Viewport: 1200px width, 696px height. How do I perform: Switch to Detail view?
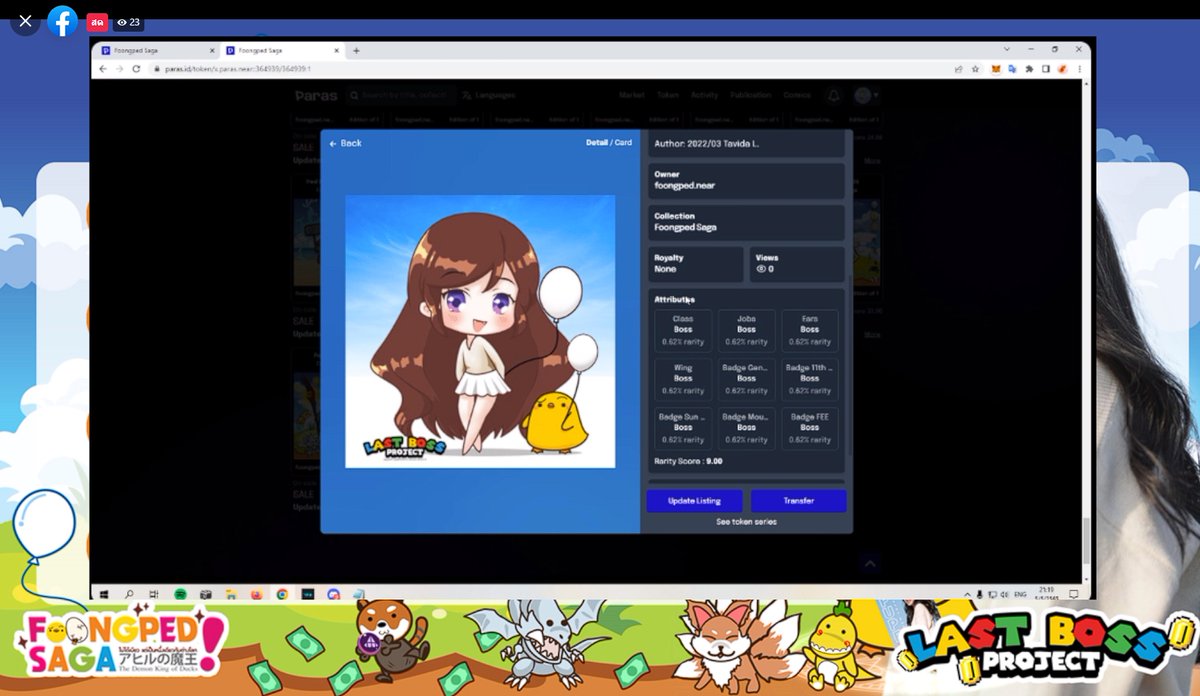point(596,142)
